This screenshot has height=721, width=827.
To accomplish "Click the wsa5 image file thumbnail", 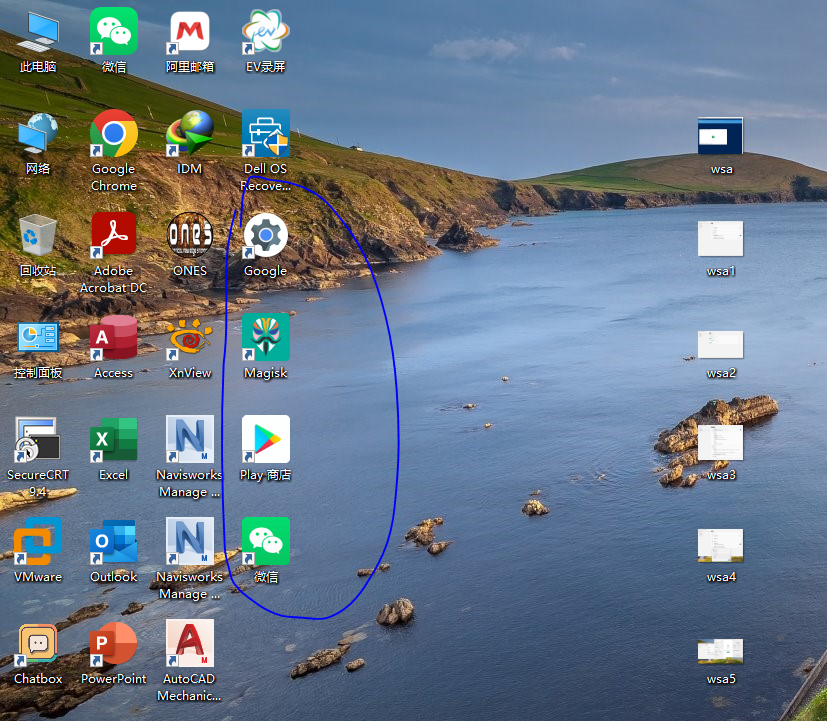I will [x=720, y=652].
